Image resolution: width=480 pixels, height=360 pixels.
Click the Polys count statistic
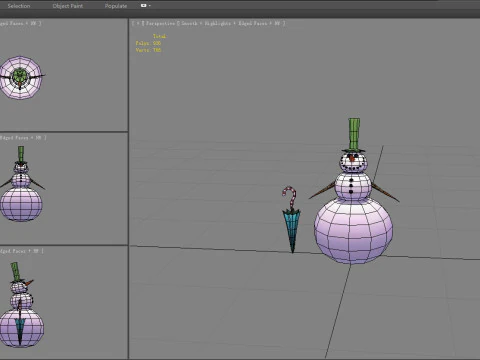tap(148, 43)
